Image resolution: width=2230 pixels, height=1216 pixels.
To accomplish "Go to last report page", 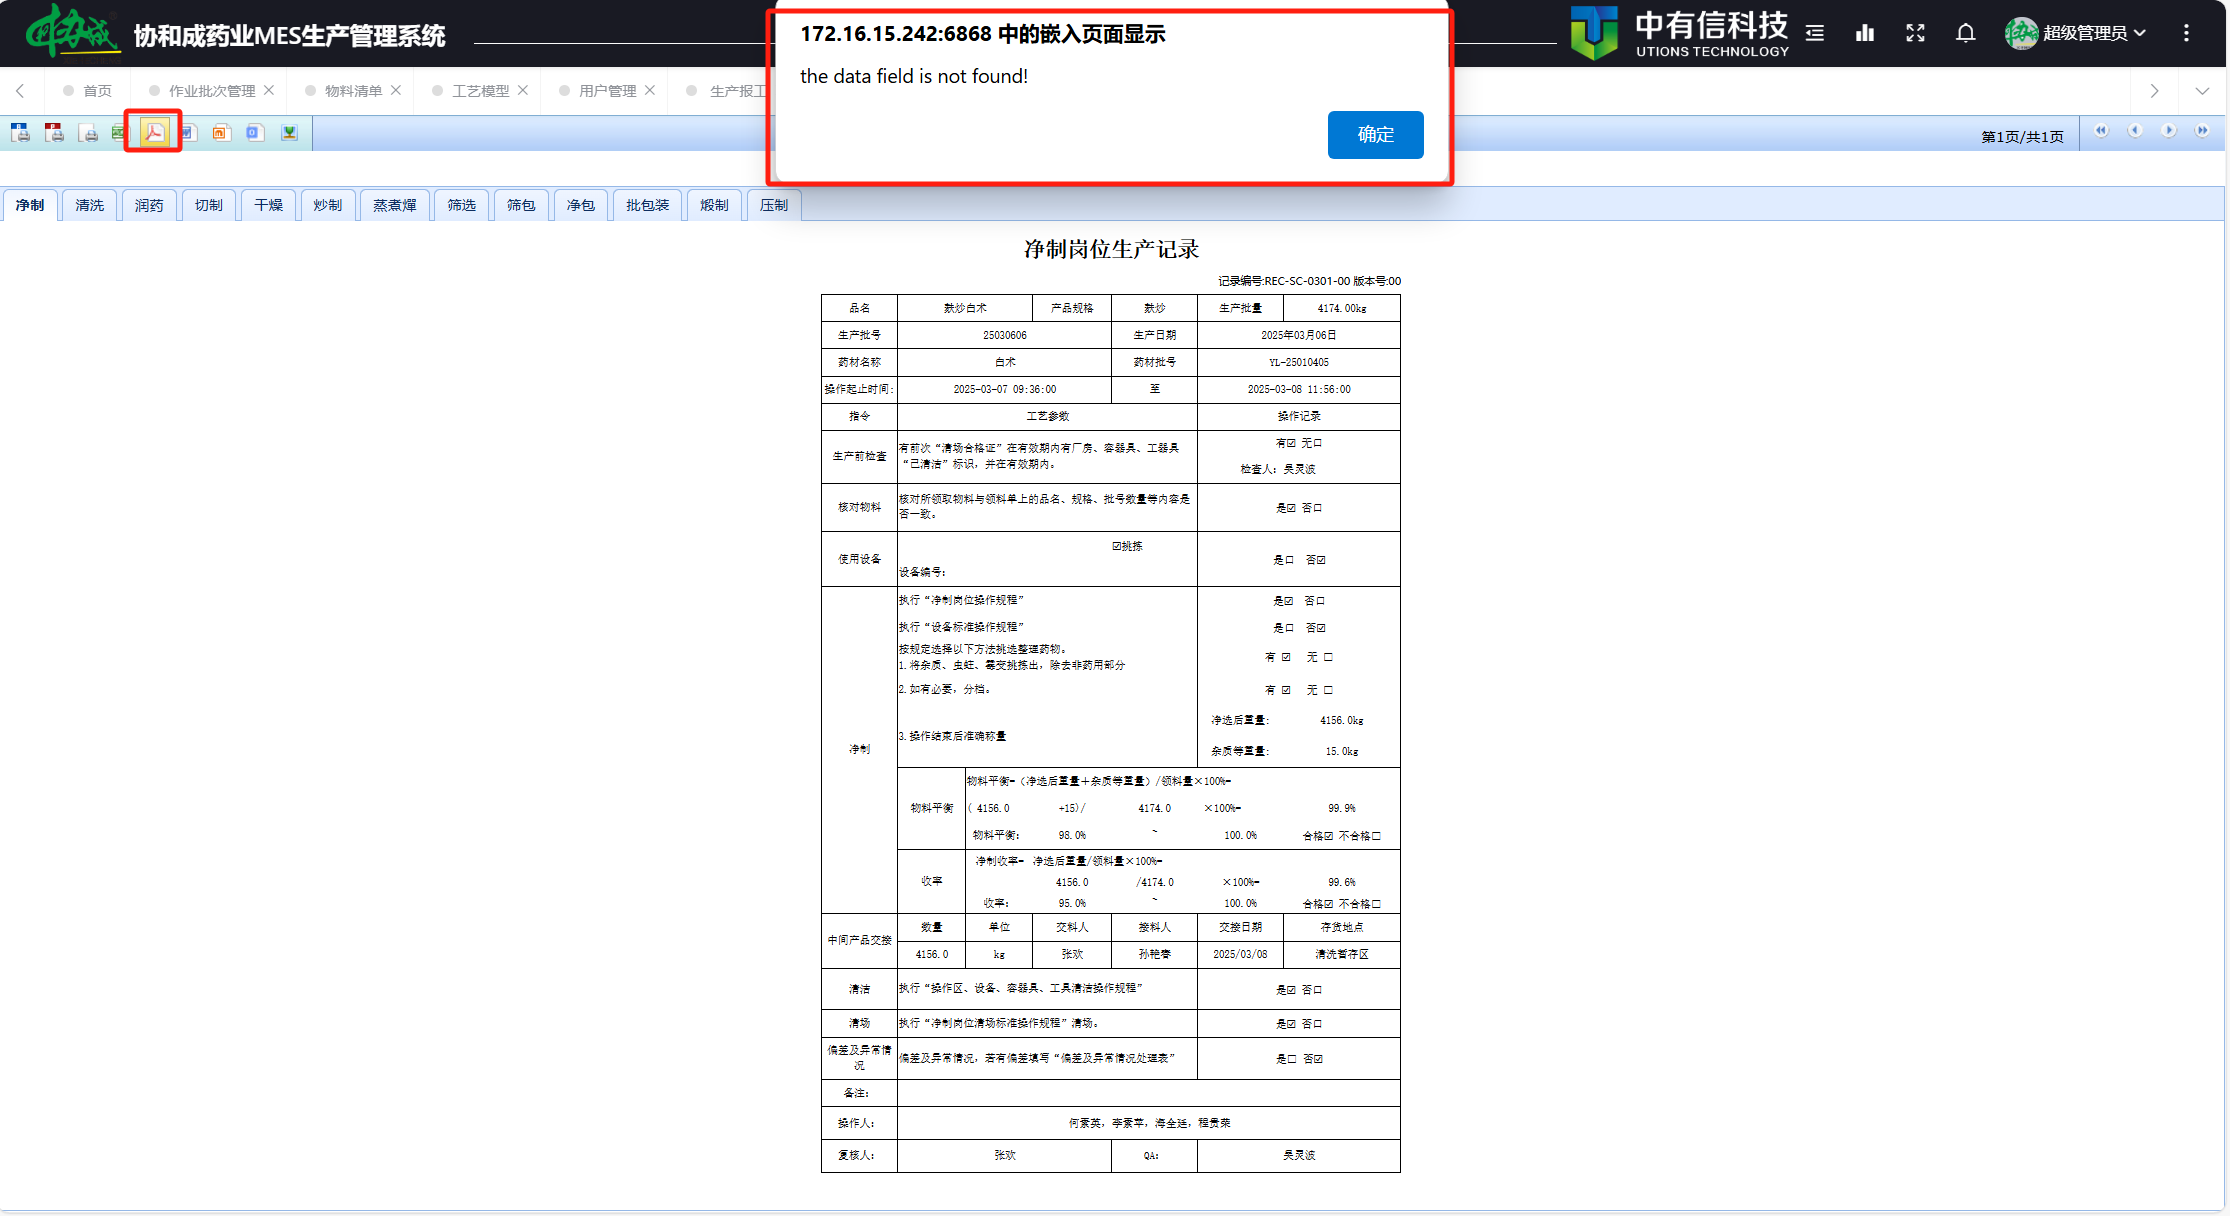I will 2202,131.
